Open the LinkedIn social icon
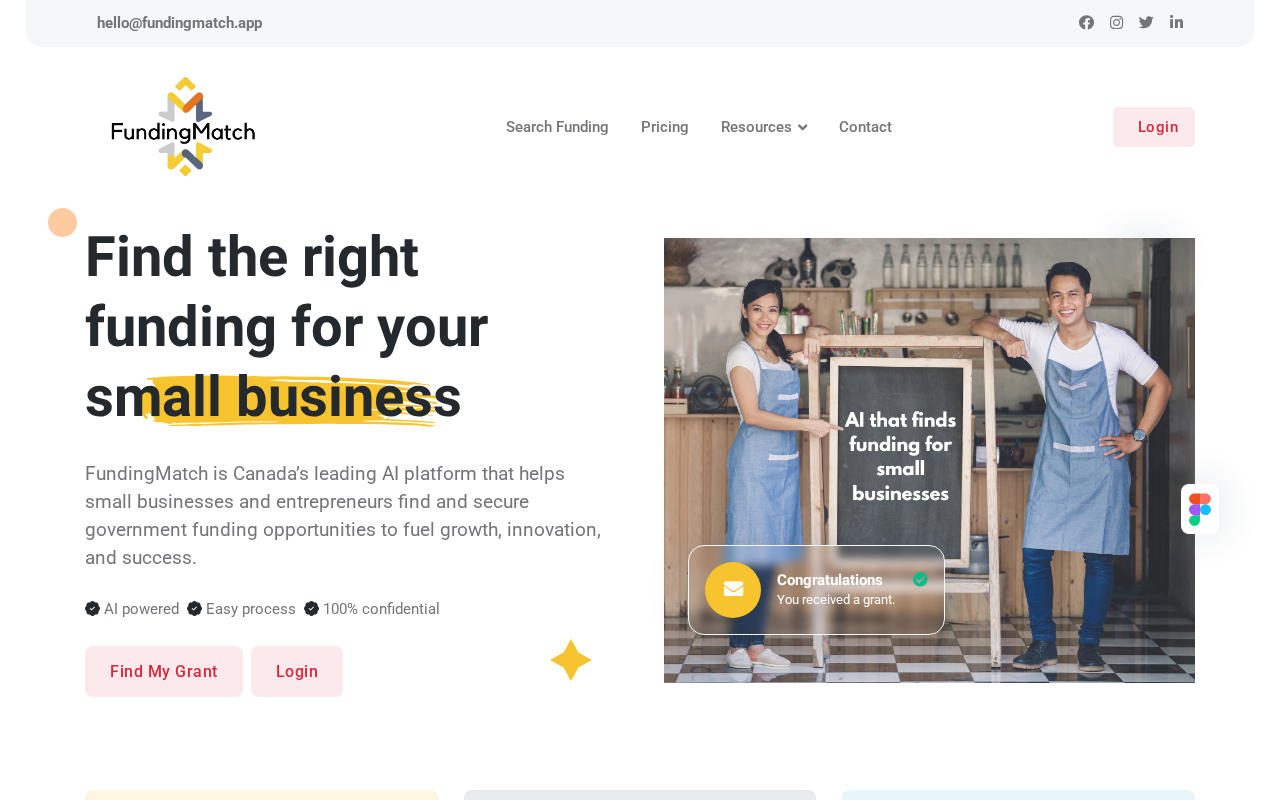Viewport: 1280px width, 800px height. pyautogui.click(x=1176, y=22)
